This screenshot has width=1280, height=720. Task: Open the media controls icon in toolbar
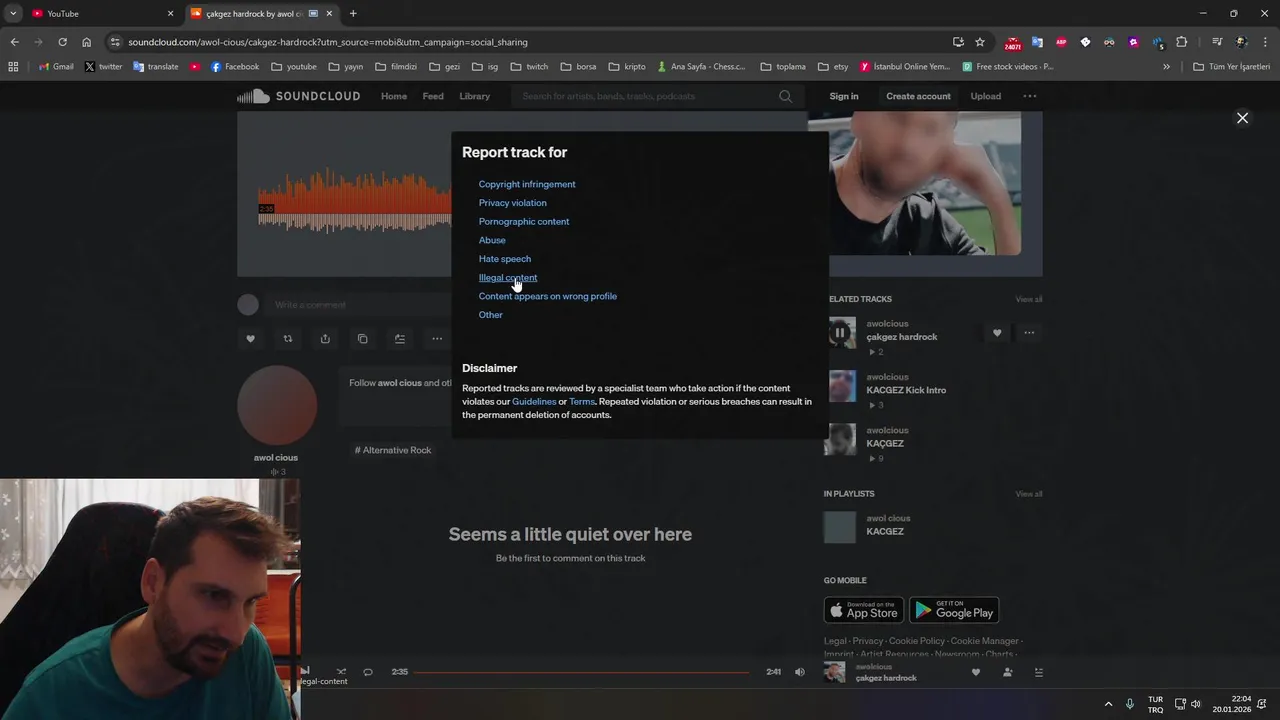[x=1217, y=42]
